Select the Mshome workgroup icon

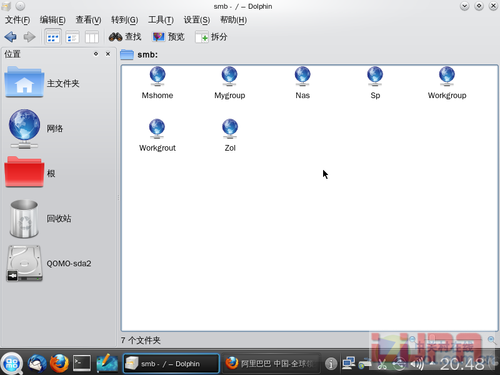click(157, 83)
